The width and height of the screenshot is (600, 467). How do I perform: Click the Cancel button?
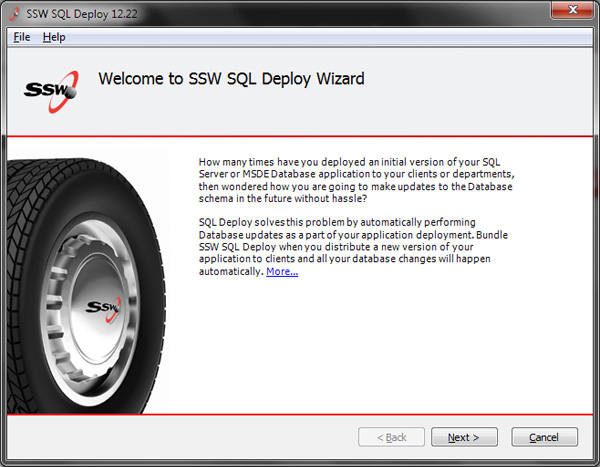(x=544, y=437)
